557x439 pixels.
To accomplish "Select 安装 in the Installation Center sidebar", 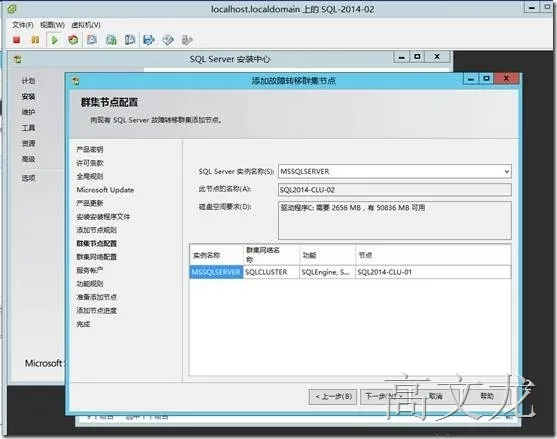I will click(x=28, y=97).
